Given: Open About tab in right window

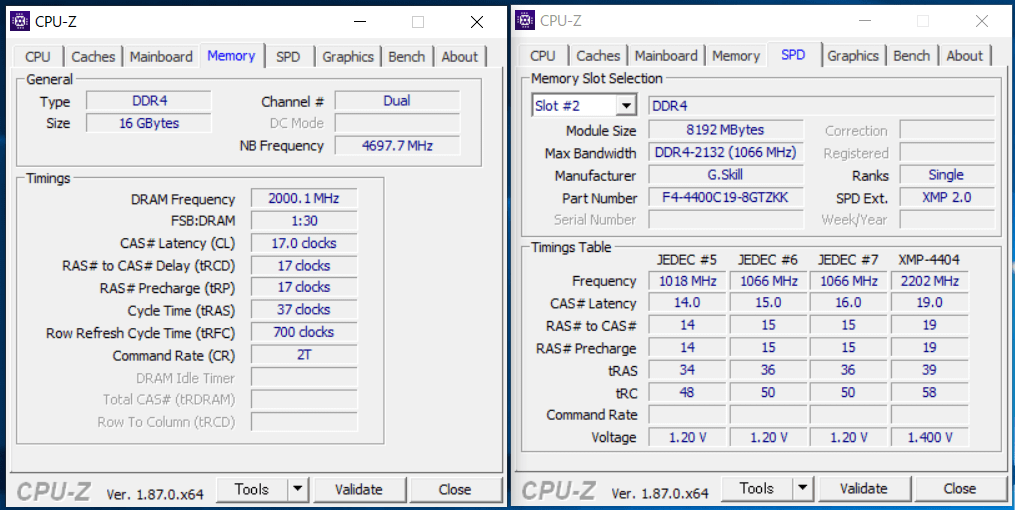Looking at the screenshot, I should coord(965,56).
